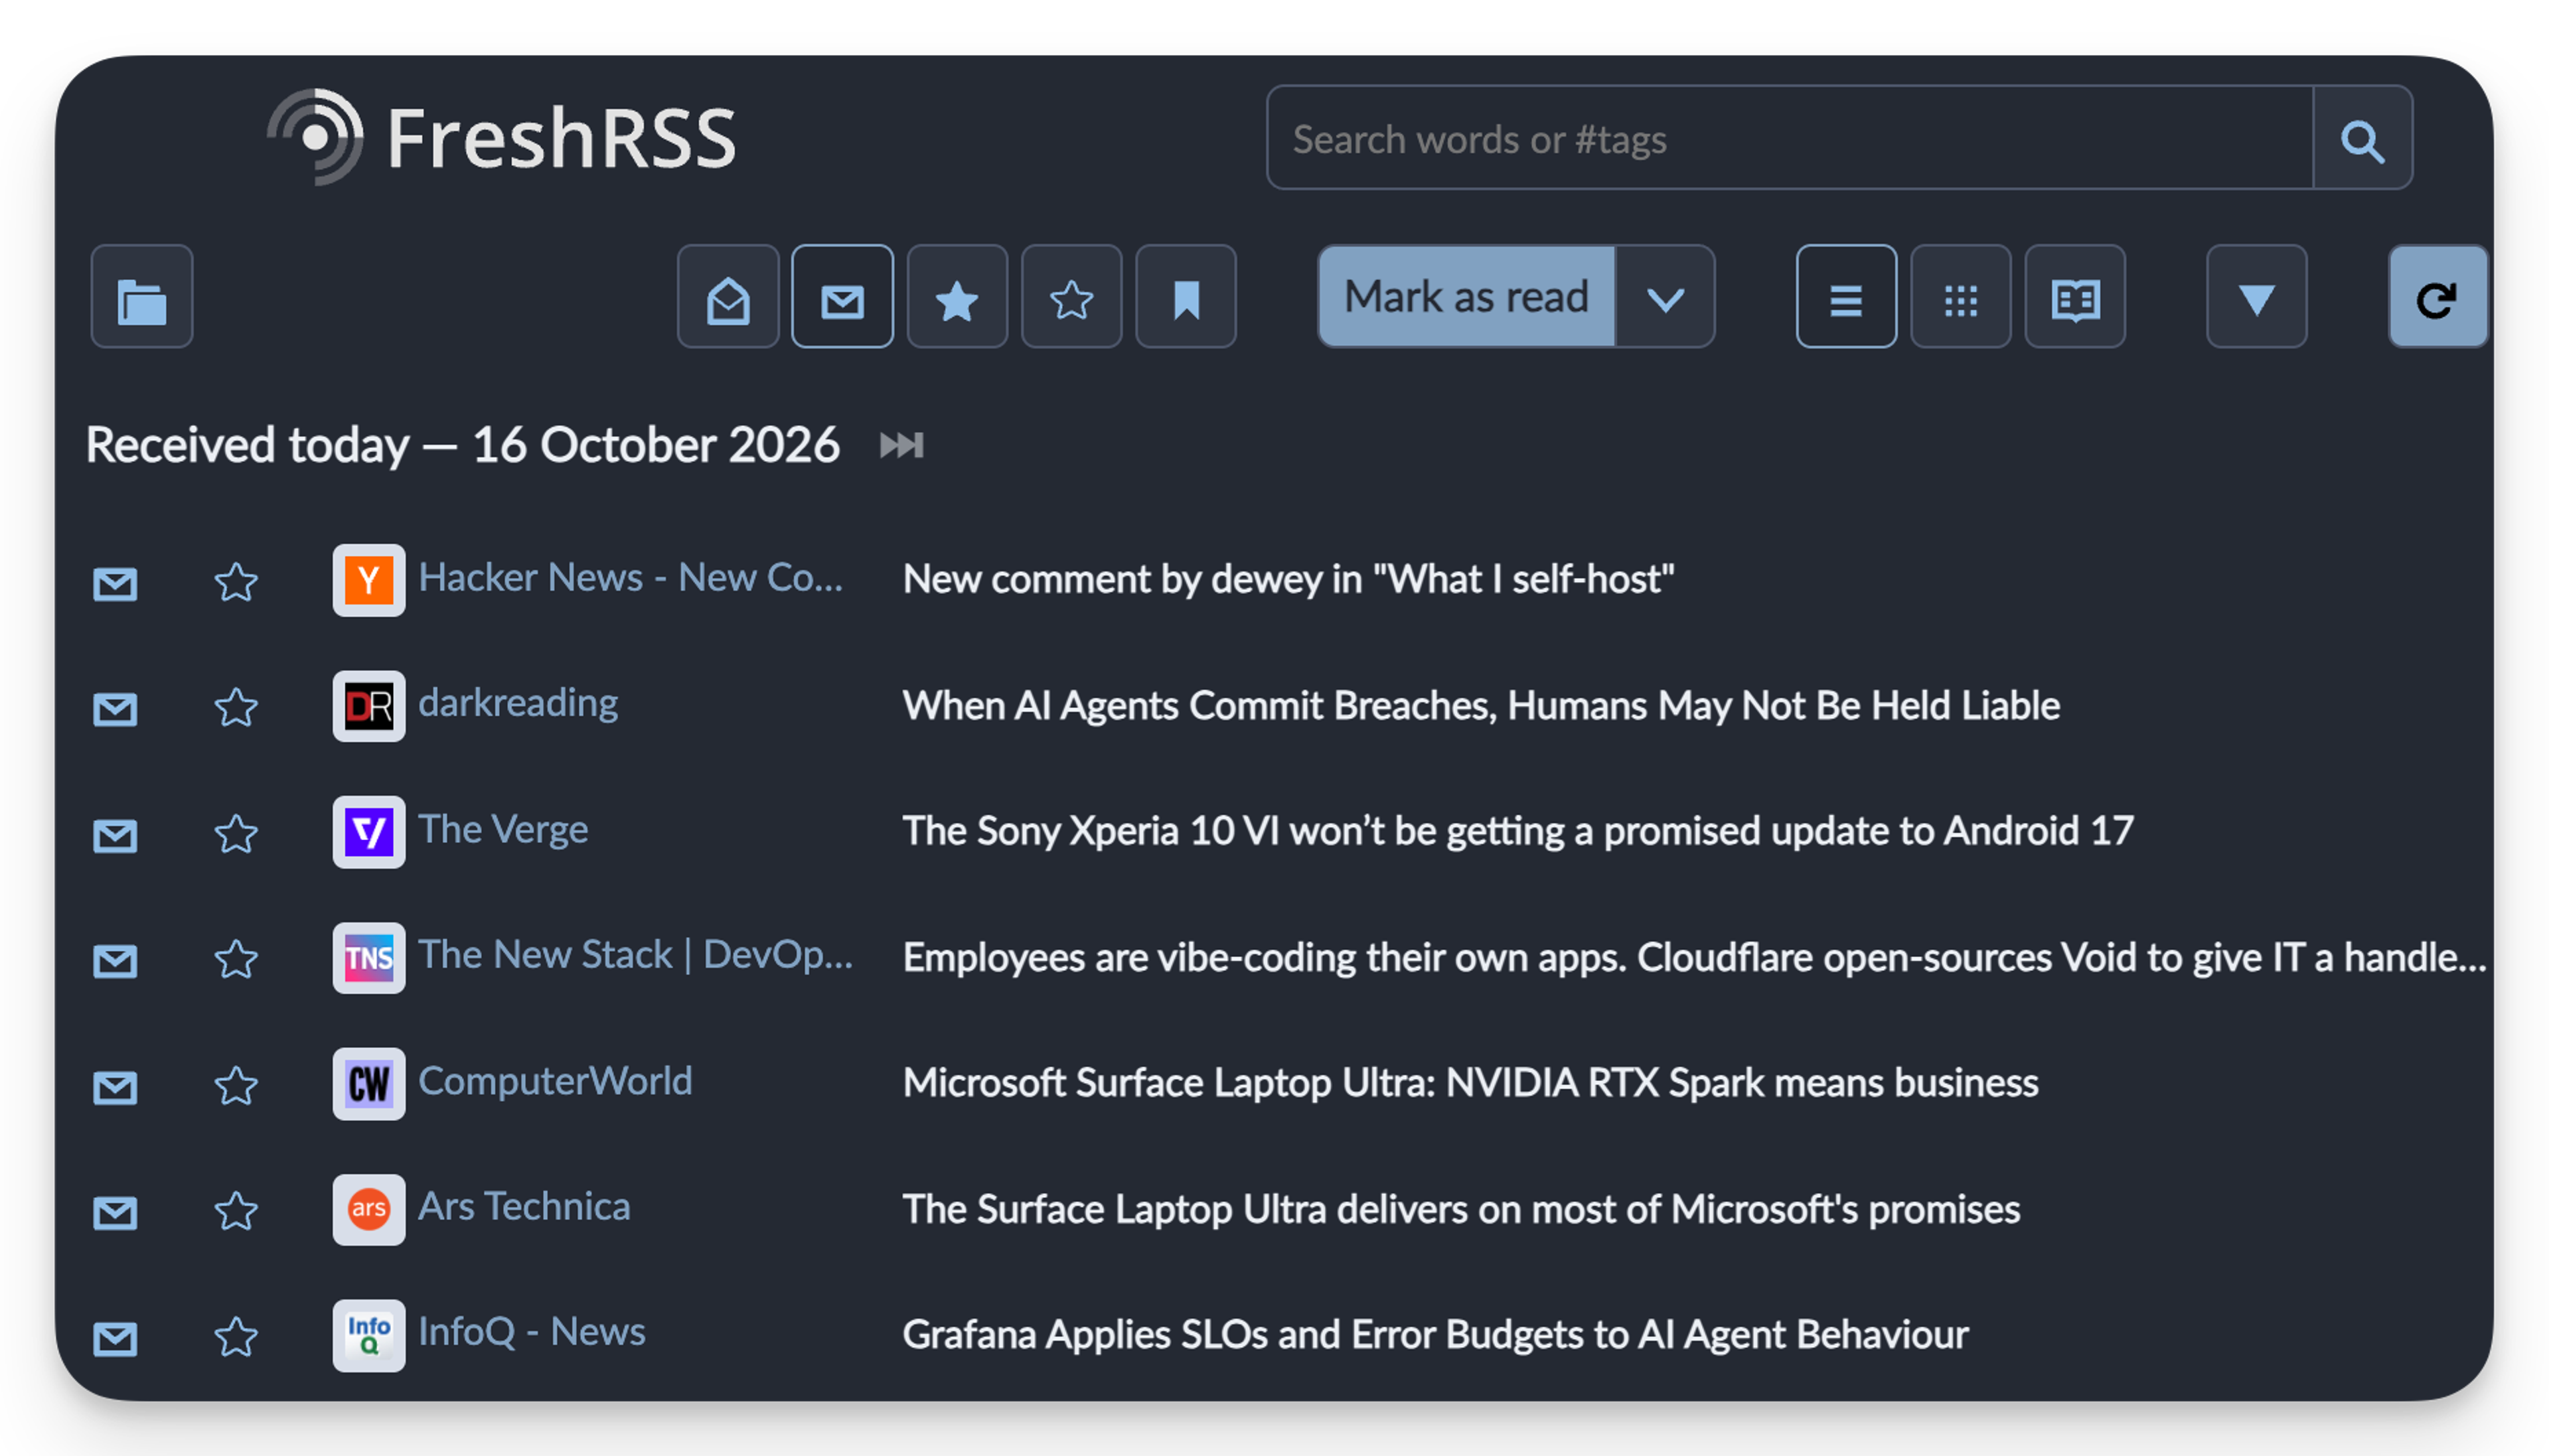Click the Mark as read button
The height and width of the screenshot is (1456, 2549).
click(1466, 297)
